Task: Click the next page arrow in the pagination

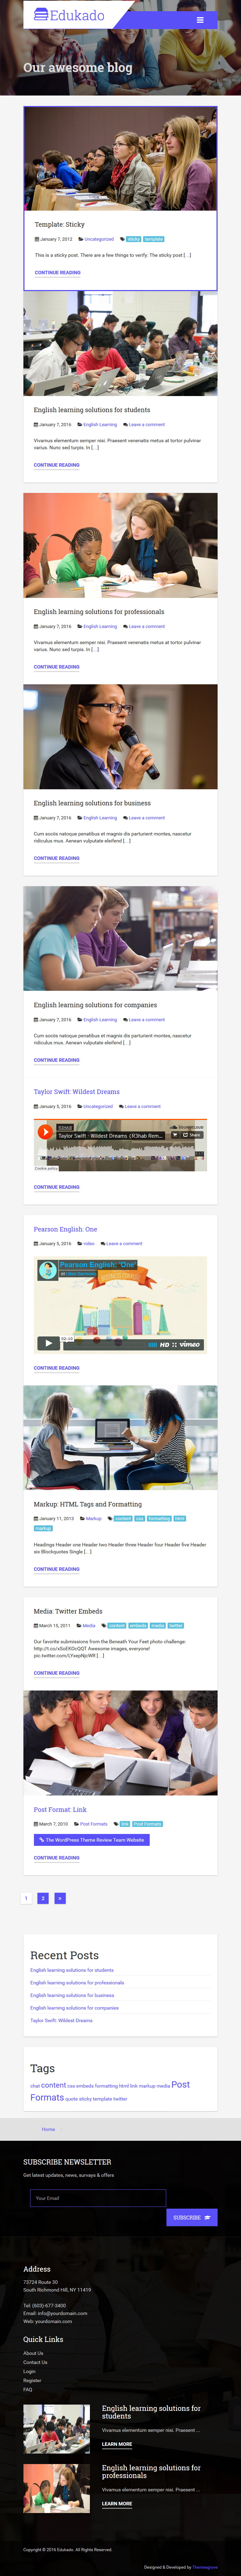Action: 60,1898
